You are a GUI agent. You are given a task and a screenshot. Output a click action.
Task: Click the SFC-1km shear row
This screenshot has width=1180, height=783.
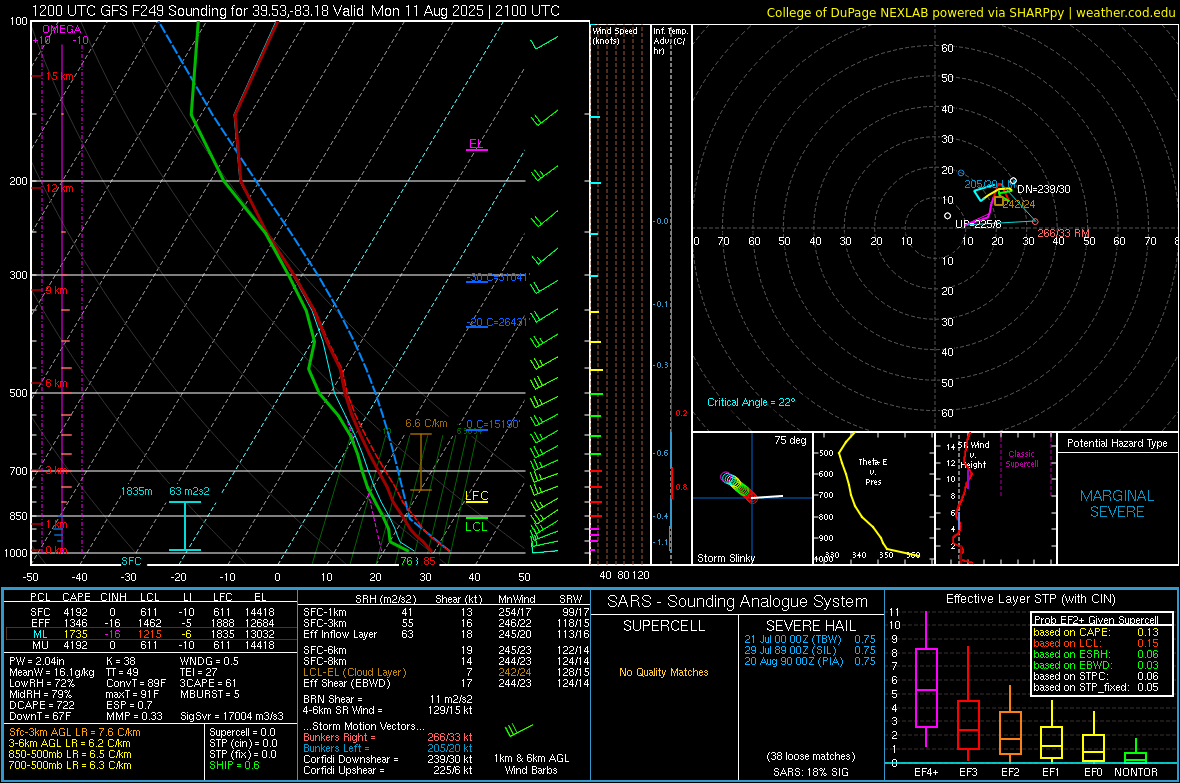pos(446,612)
